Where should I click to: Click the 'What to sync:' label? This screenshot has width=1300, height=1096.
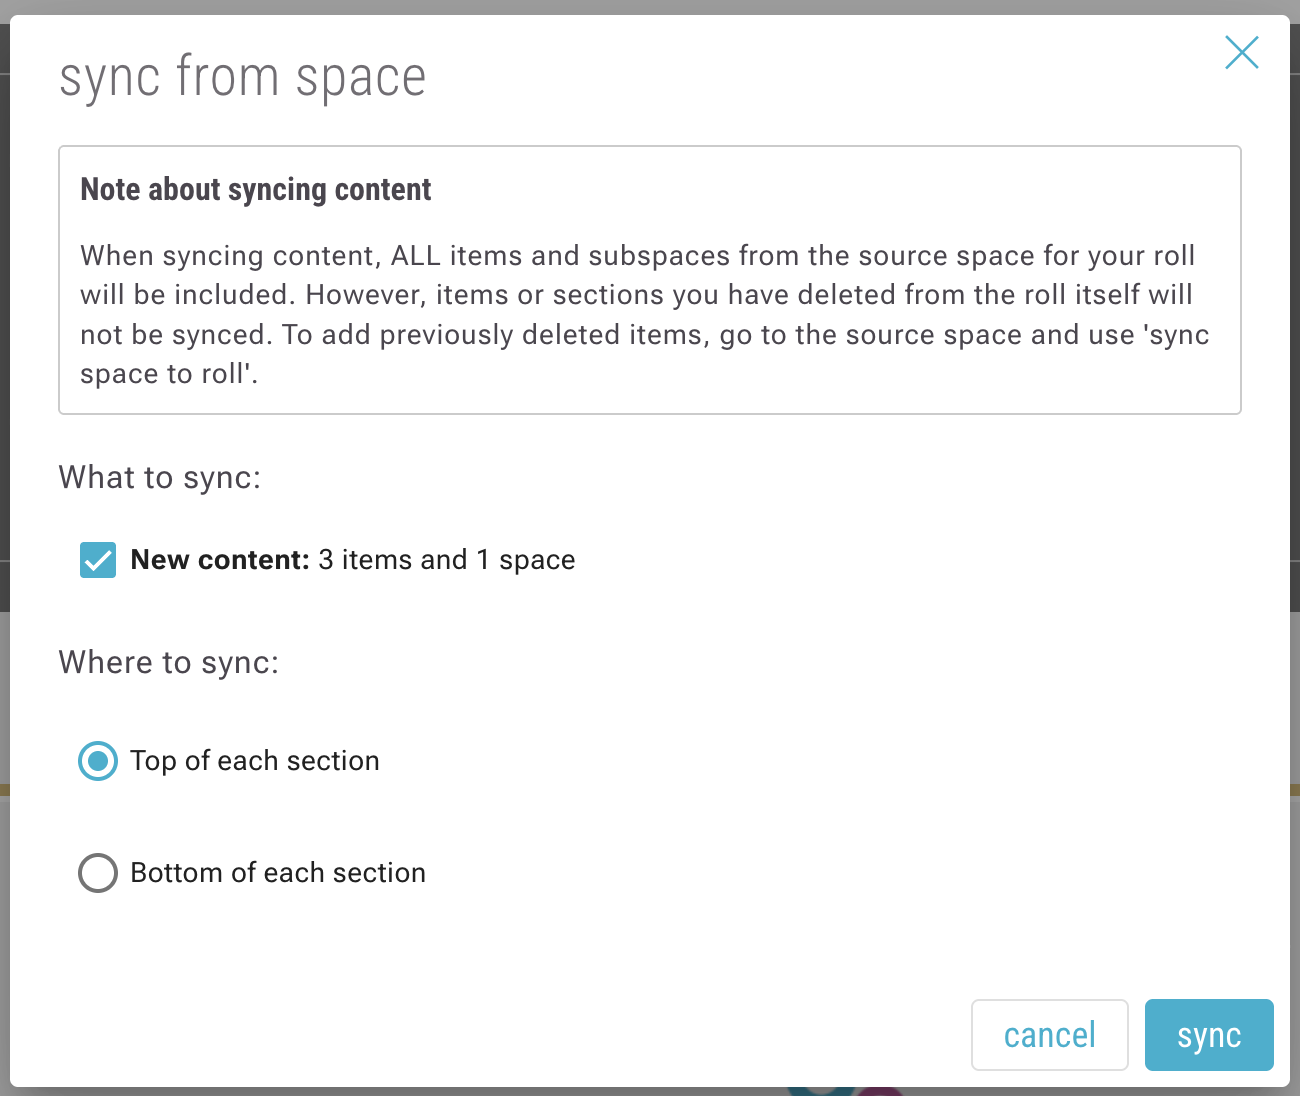pyautogui.click(x=160, y=478)
